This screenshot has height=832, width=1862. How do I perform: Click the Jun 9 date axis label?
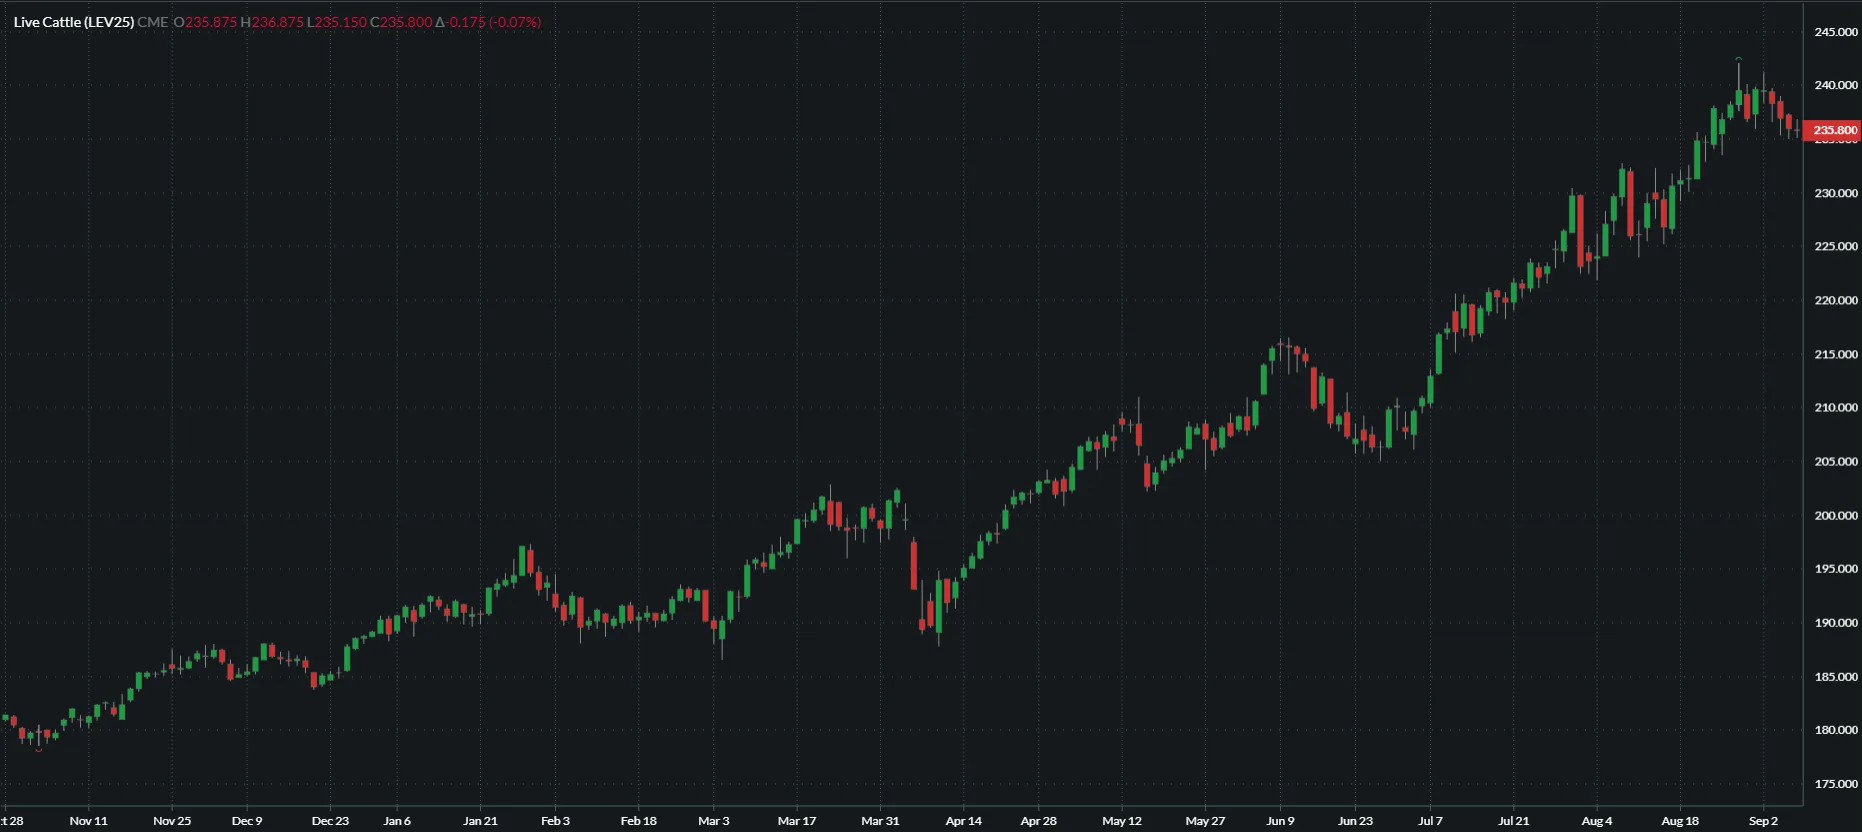tap(1280, 821)
